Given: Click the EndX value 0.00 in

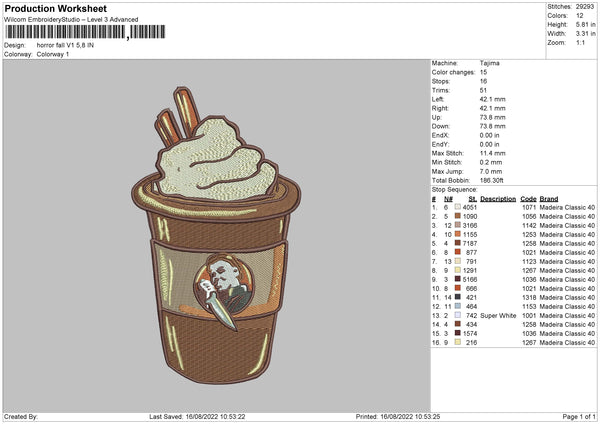Looking at the screenshot, I should (x=489, y=135).
